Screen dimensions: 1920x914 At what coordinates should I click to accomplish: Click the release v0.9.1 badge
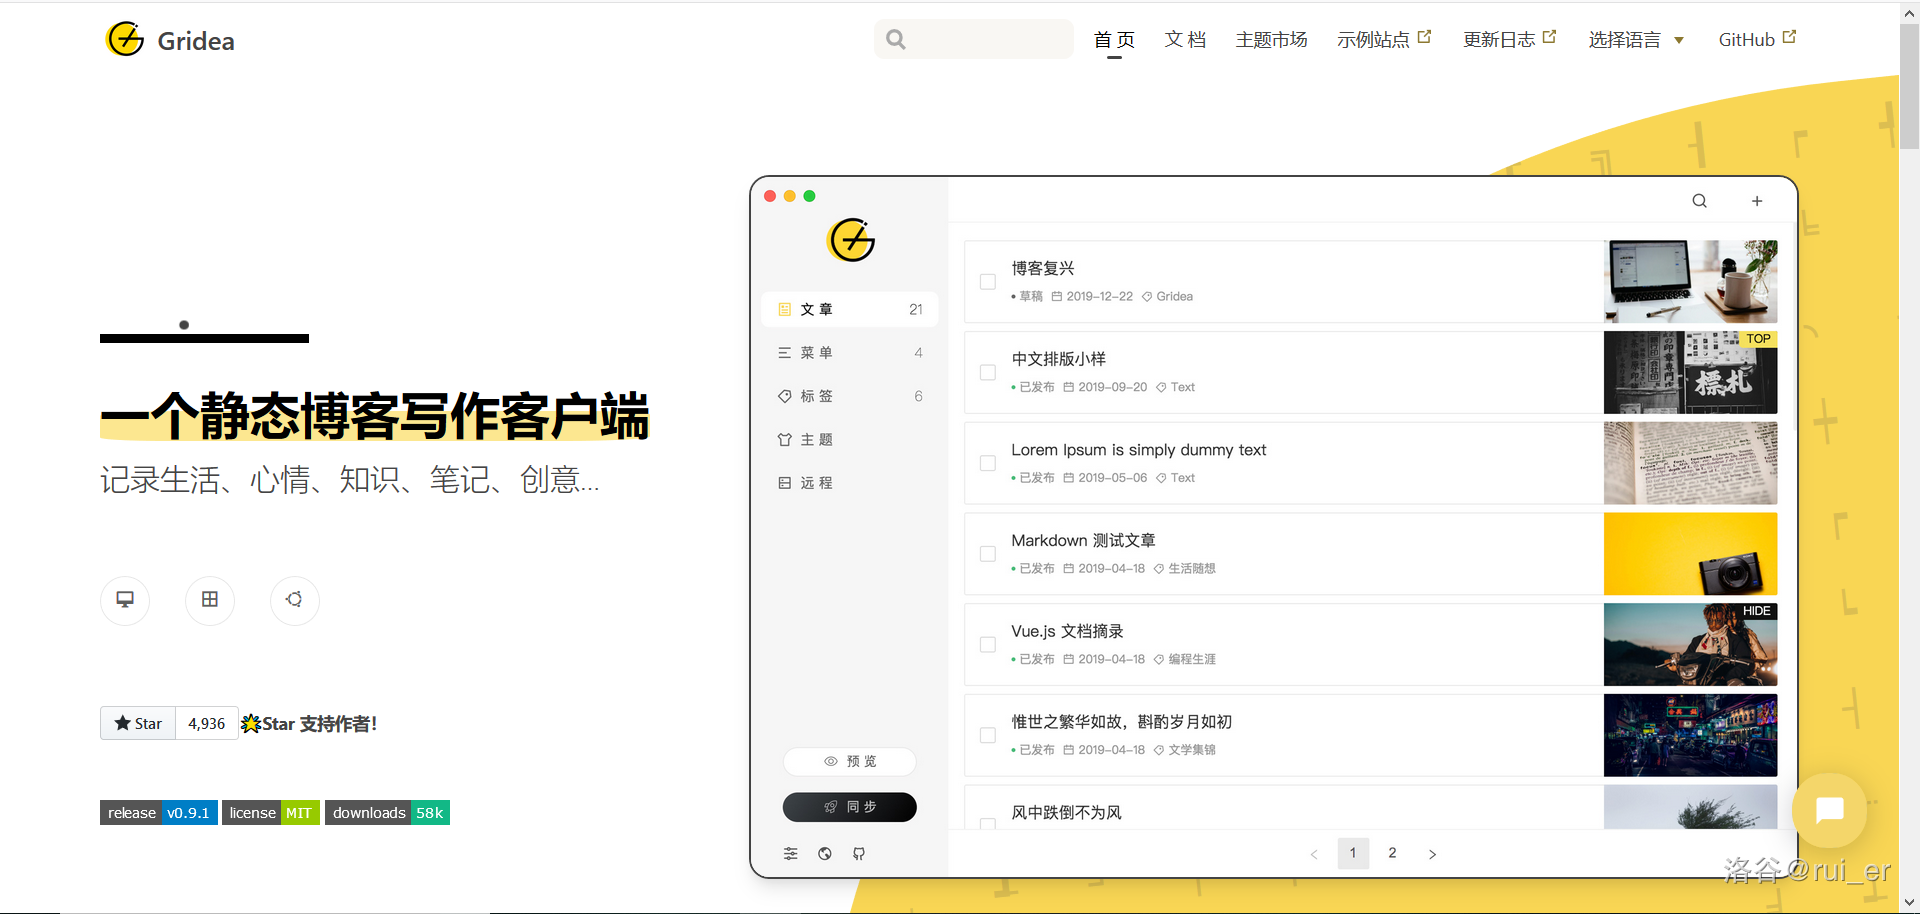coord(159,813)
